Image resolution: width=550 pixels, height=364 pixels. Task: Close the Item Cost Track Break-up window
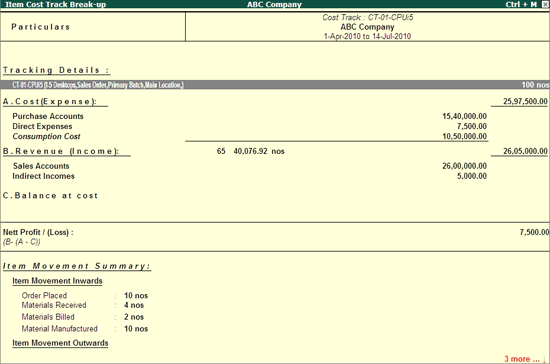(x=546, y=4)
